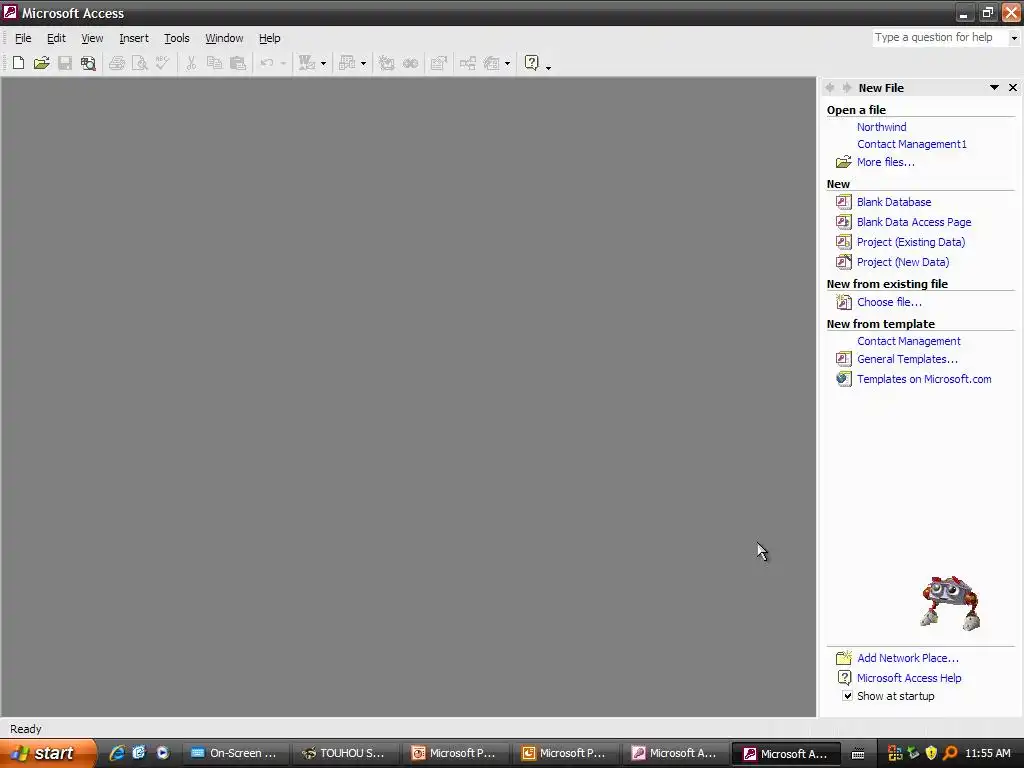
Task: Click the Relationships toolbar icon
Action: tap(468, 63)
